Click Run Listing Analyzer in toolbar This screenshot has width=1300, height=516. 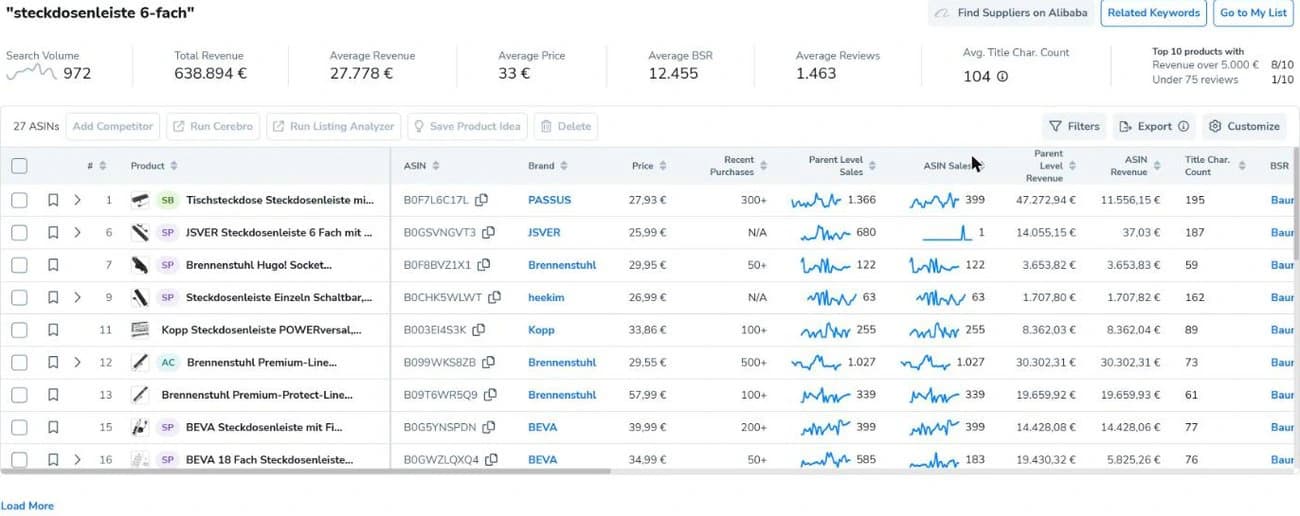click(x=333, y=127)
